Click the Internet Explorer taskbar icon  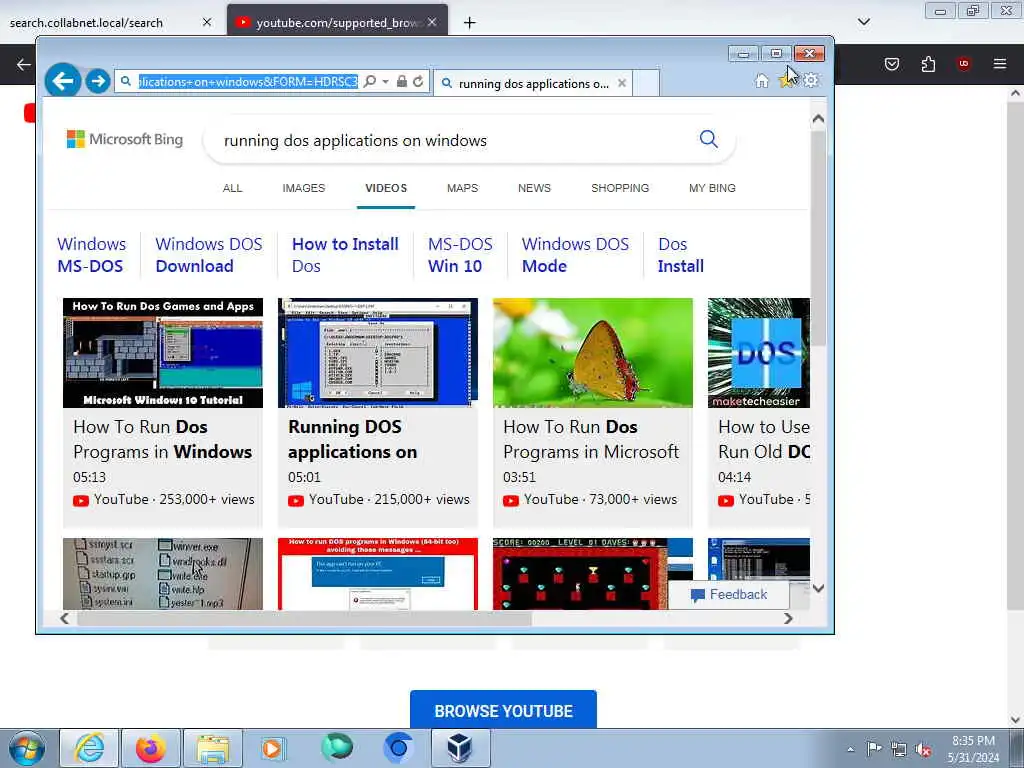pos(89,748)
